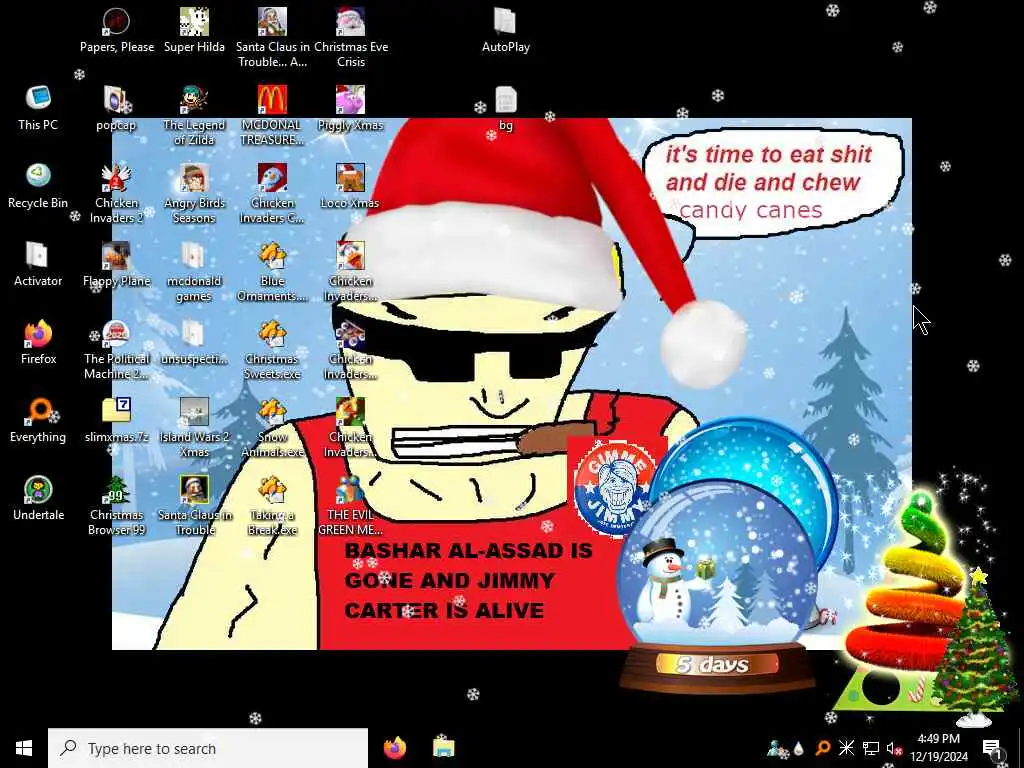Select the Christmas Eve Crisis shortcut
This screenshot has width=1024, height=768.
click(x=351, y=37)
